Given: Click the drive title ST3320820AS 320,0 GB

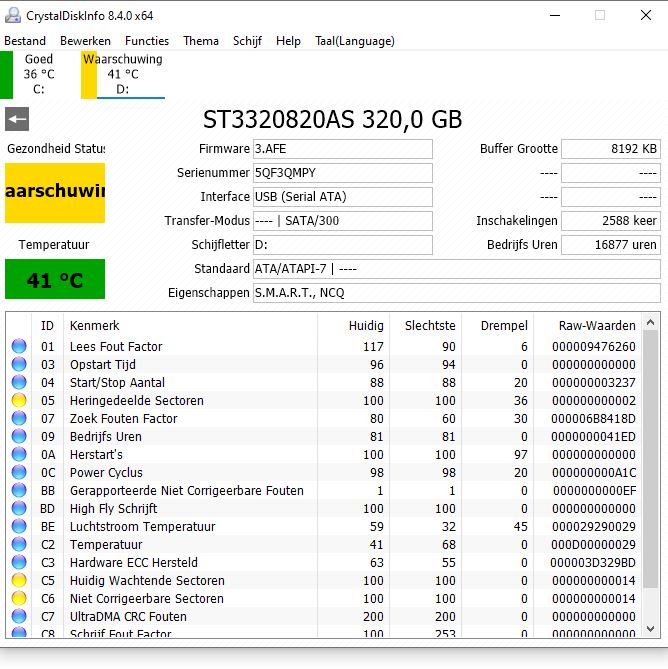Looking at the screenshot, I should pyautogui.click(x=332, y=119).
